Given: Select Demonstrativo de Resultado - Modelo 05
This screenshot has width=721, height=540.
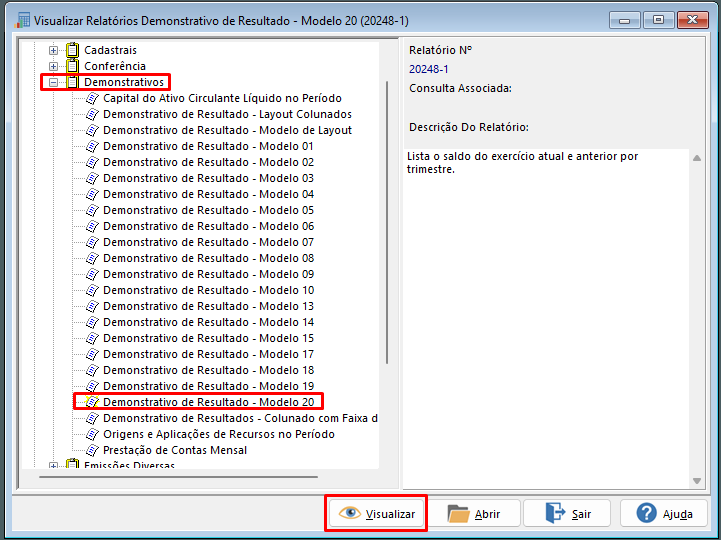Looking at the screenshot, I should (208, 210).
